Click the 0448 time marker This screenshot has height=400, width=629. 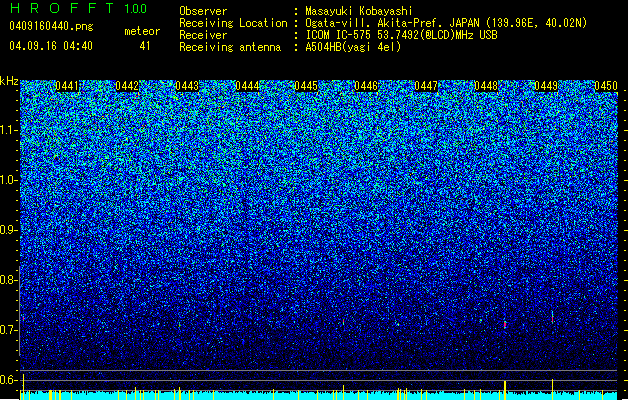pyautogui.click(x=486, y=86)
